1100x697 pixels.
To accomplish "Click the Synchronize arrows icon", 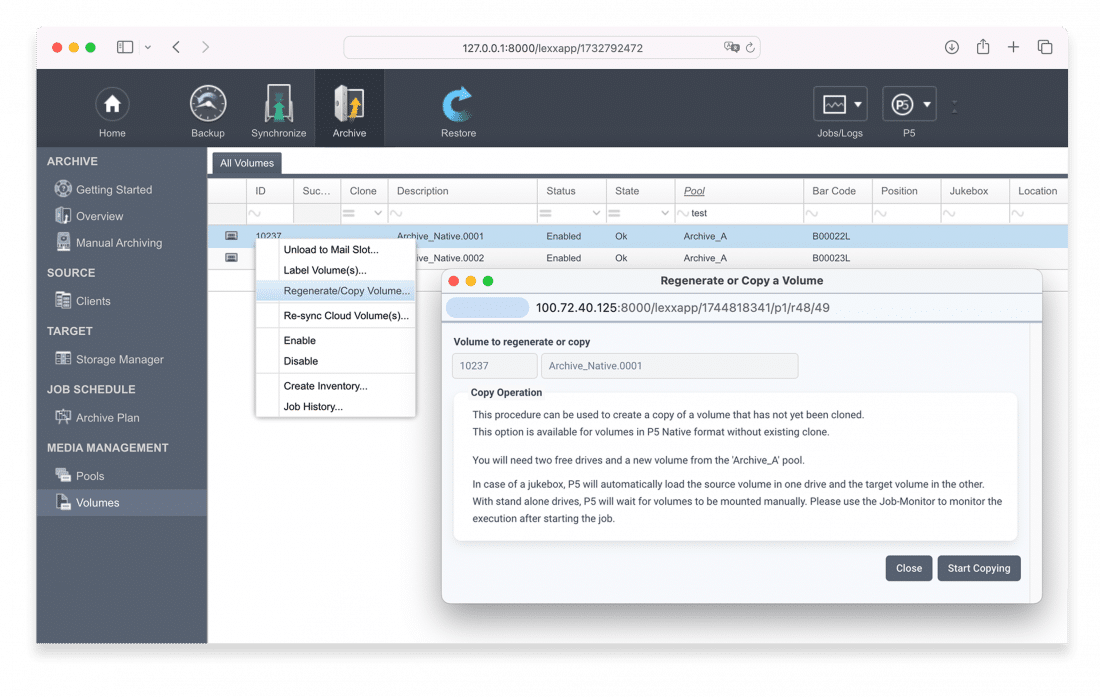I will pyautogui.click(x=278, y=103).
